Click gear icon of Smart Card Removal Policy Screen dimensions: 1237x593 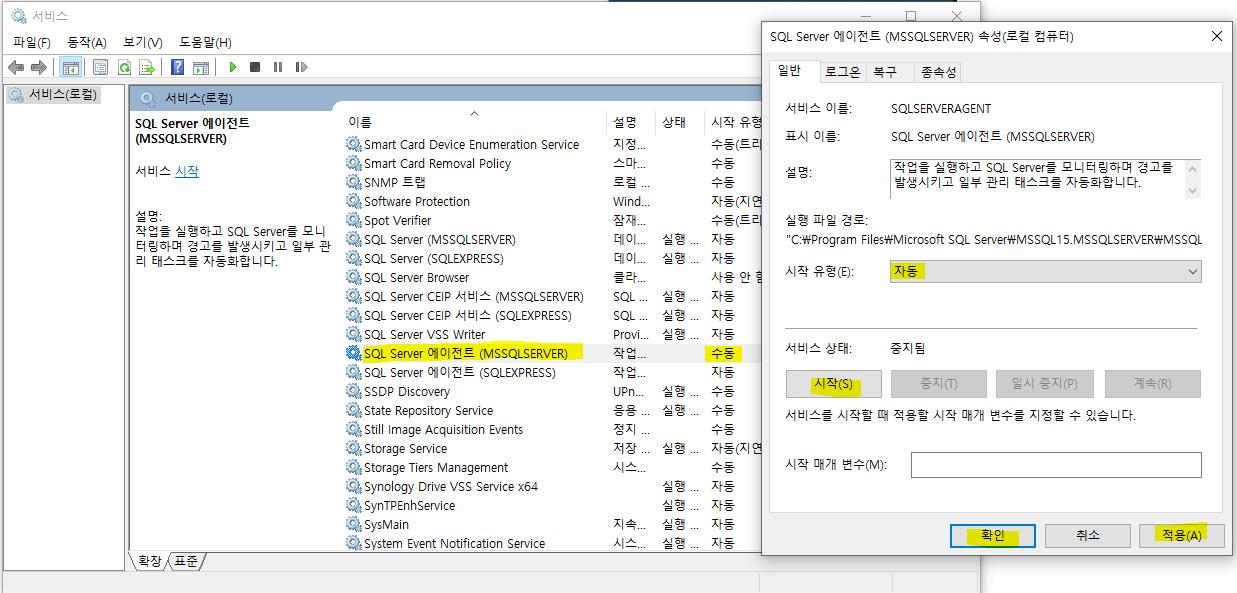[x=354, y=163]
